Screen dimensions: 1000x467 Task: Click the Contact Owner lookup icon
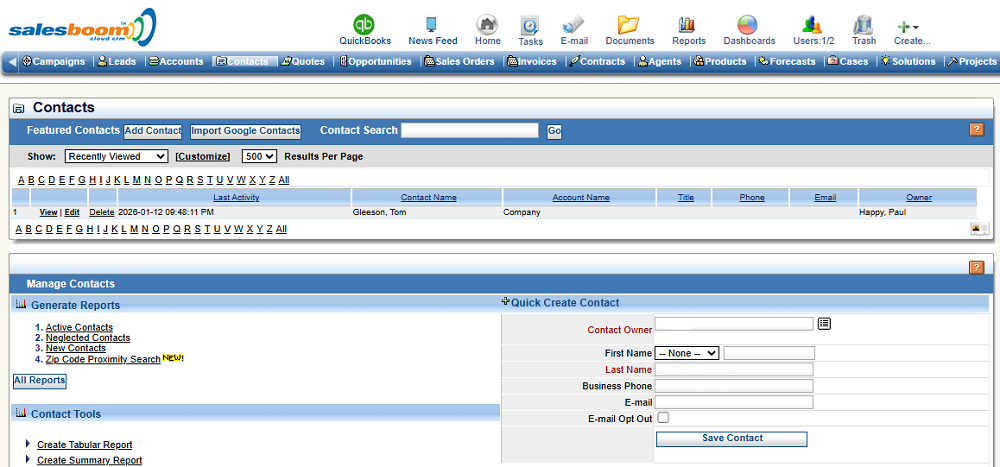[824, 324]
